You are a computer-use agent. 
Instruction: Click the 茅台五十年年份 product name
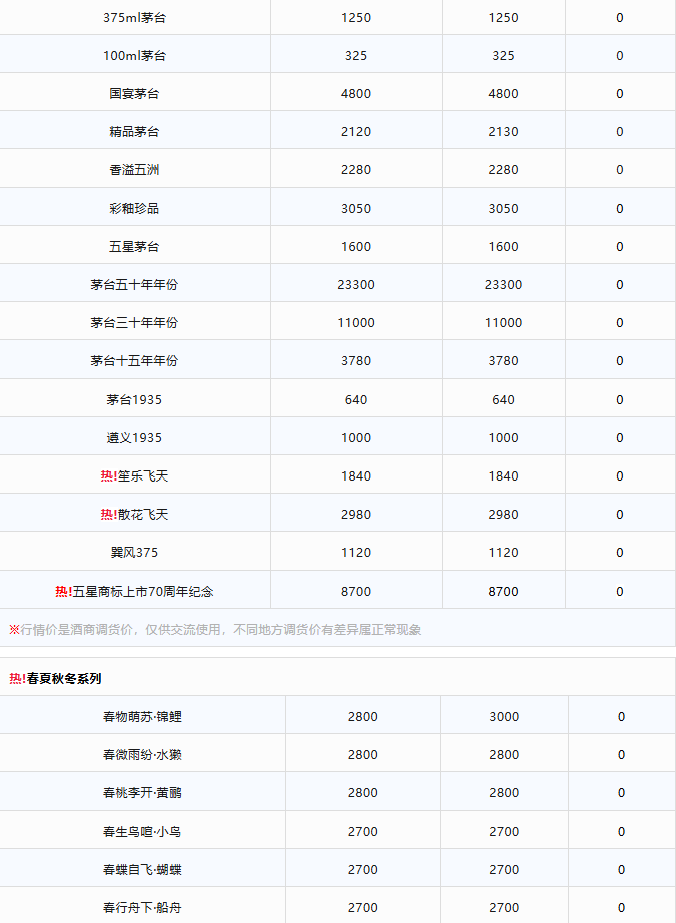(134, 285)
